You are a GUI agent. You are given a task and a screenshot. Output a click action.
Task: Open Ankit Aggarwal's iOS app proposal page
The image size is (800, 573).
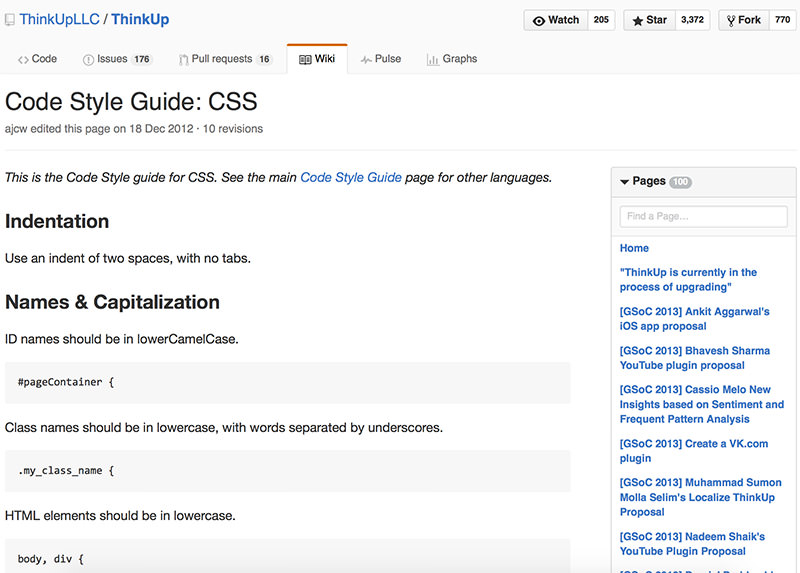(694, 319)
